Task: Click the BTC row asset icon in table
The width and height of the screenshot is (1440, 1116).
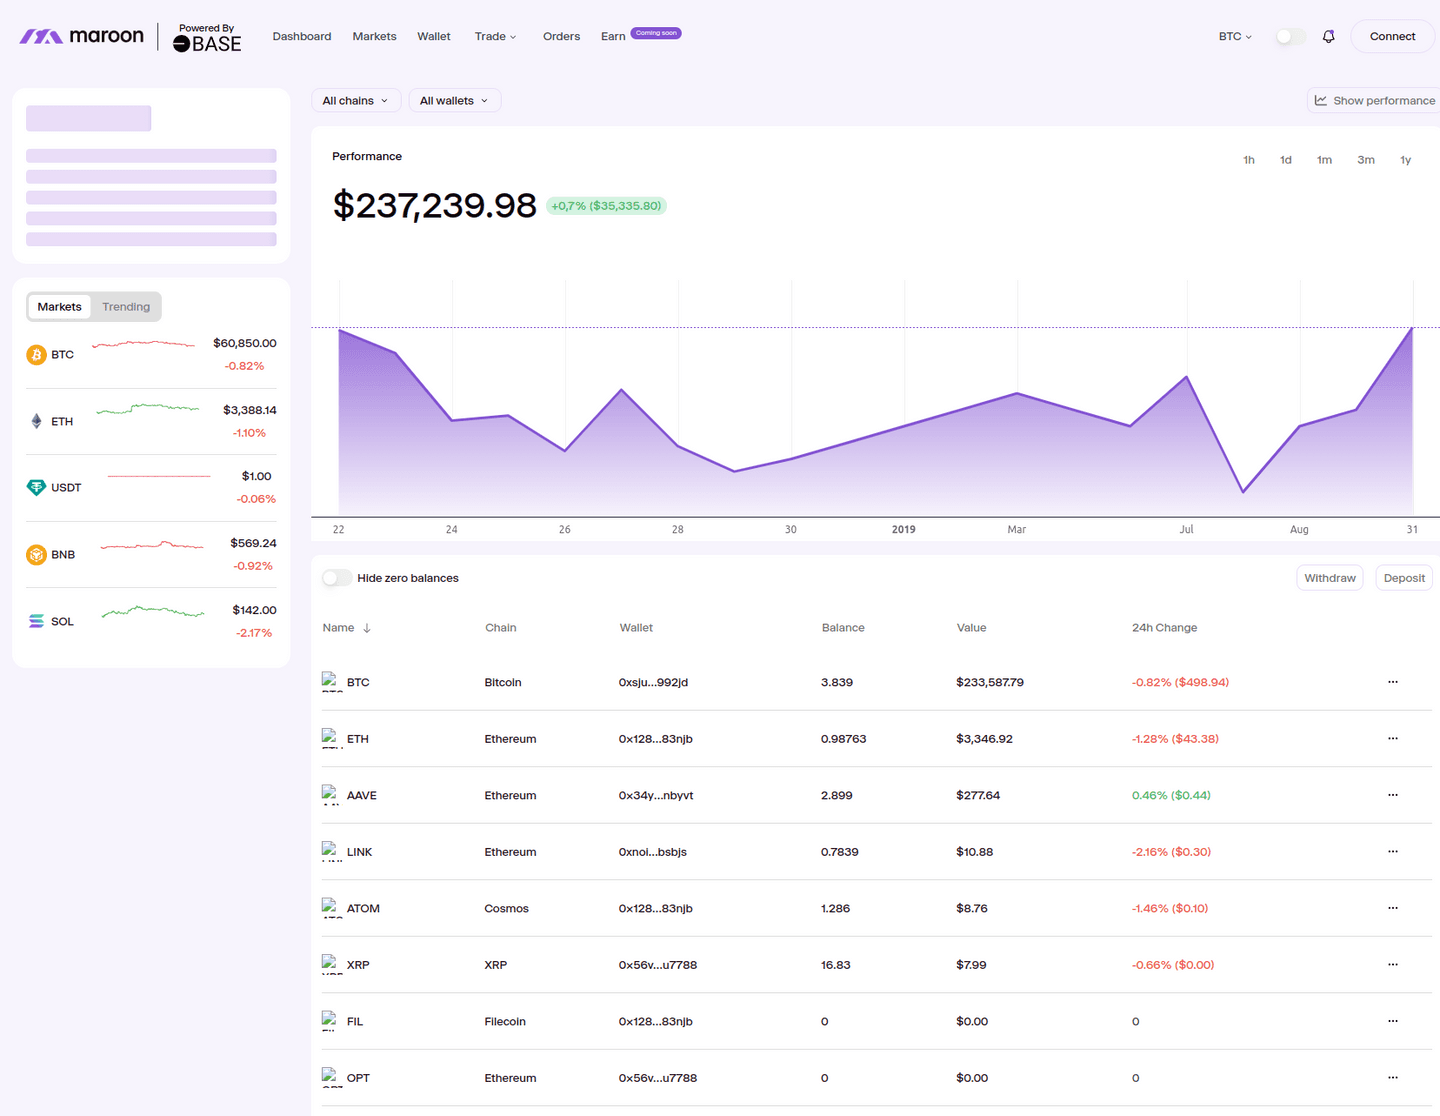Action: click(x=331, y=682)
